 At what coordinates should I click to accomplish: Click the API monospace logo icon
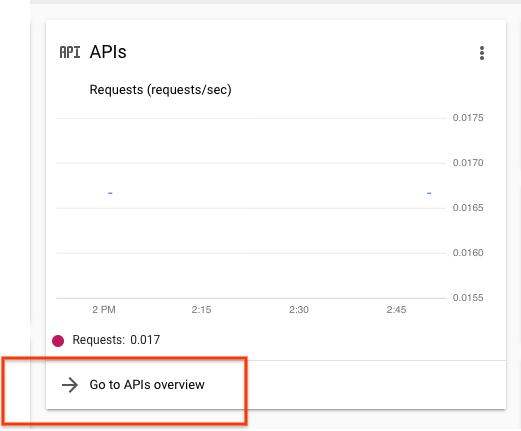tap(70, 52)
